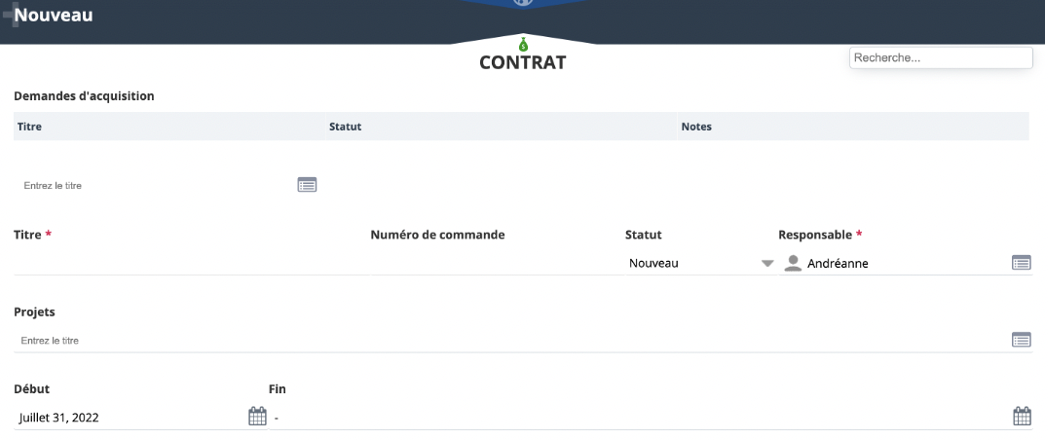
Task: Open the Début calendar picker
Action: (257, 417)
